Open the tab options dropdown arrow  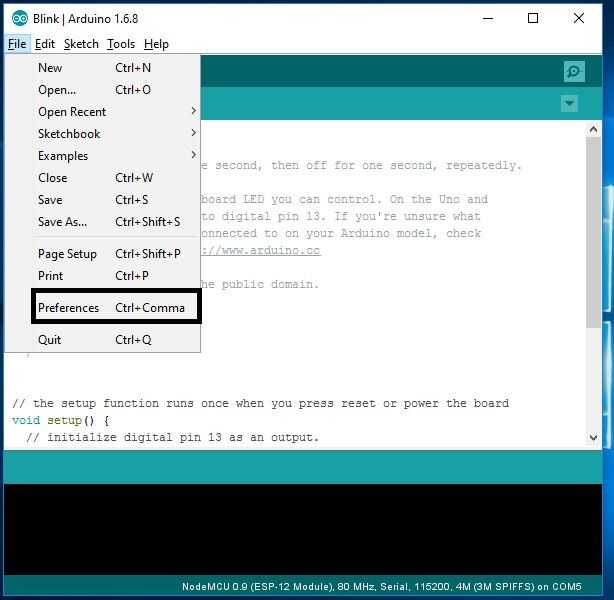[x=569, y=104]
